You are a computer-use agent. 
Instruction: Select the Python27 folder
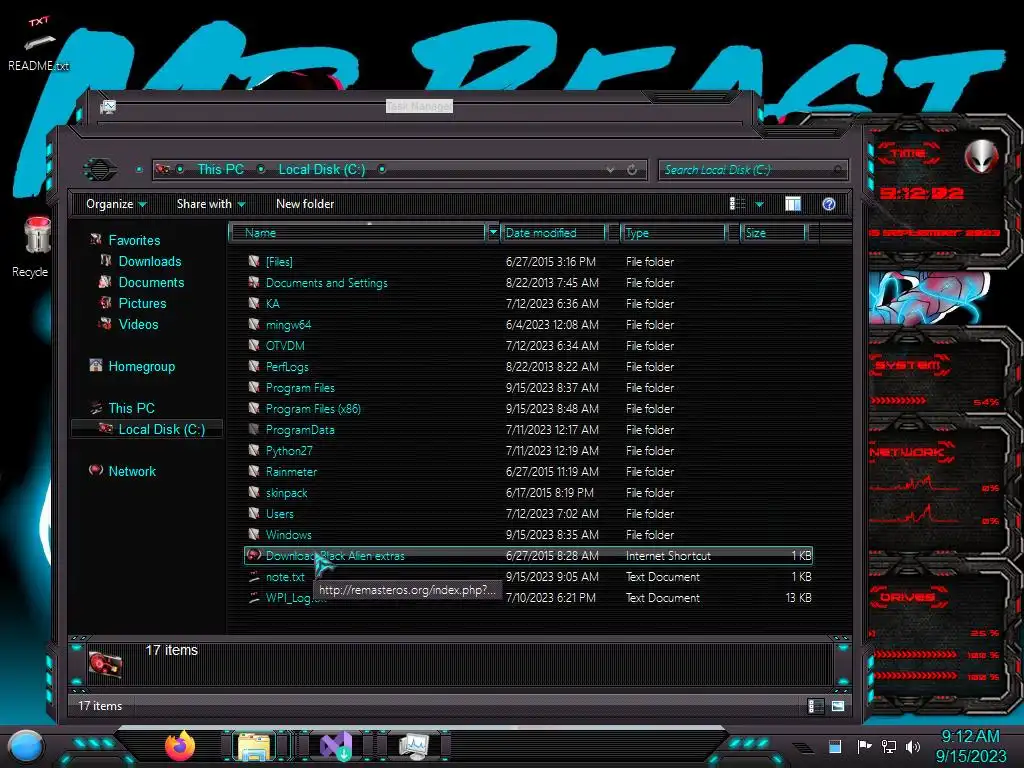click(x=289, y=451)
